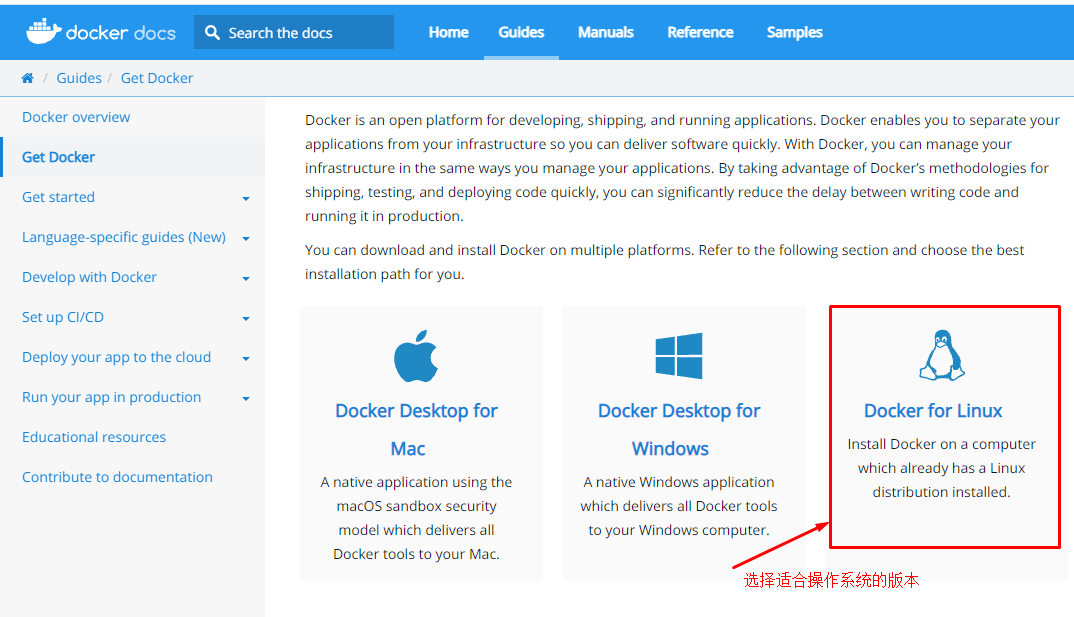Click the Apple logo icon
This screenshot has height=617, width=1074.
416,357
